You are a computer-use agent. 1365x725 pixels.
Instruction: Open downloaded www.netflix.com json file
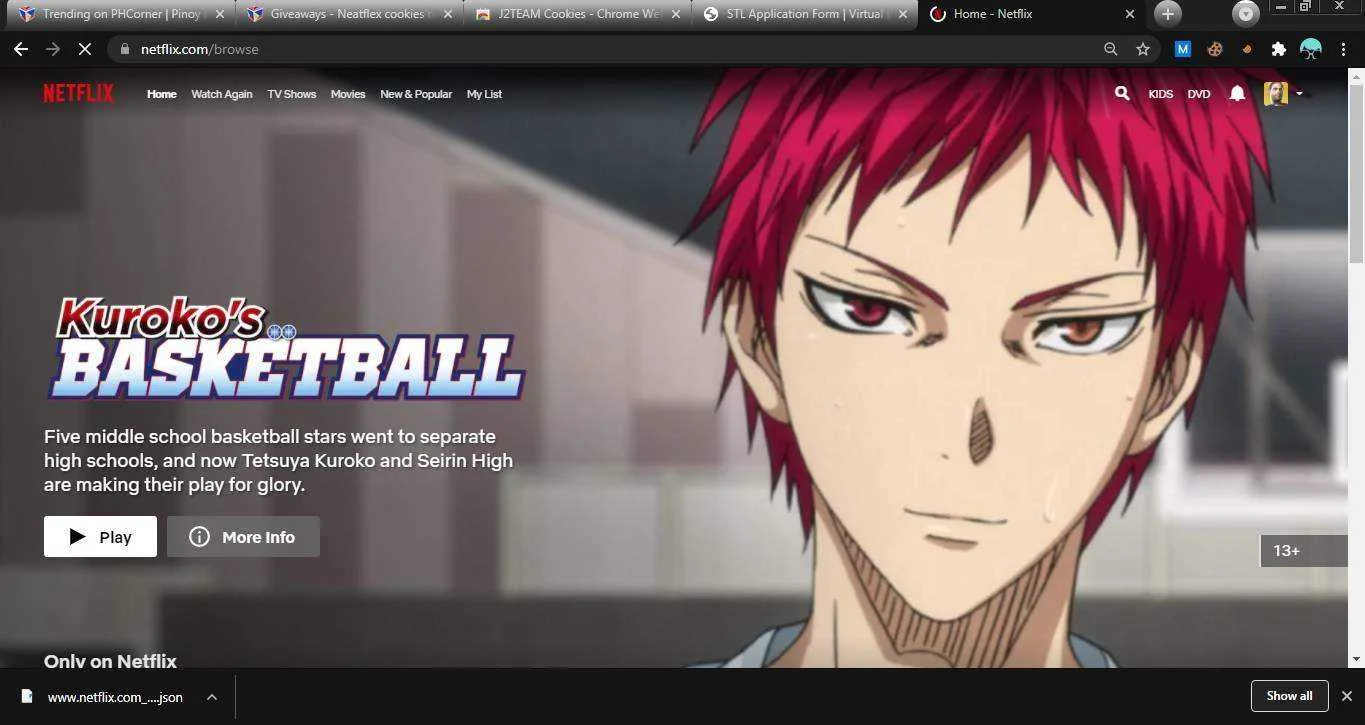coord(105,697)
